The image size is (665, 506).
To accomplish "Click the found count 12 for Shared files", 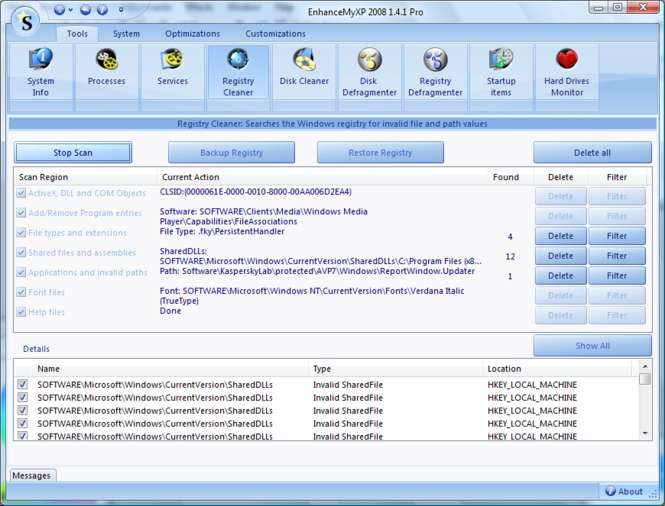I will tap(510, 257).
